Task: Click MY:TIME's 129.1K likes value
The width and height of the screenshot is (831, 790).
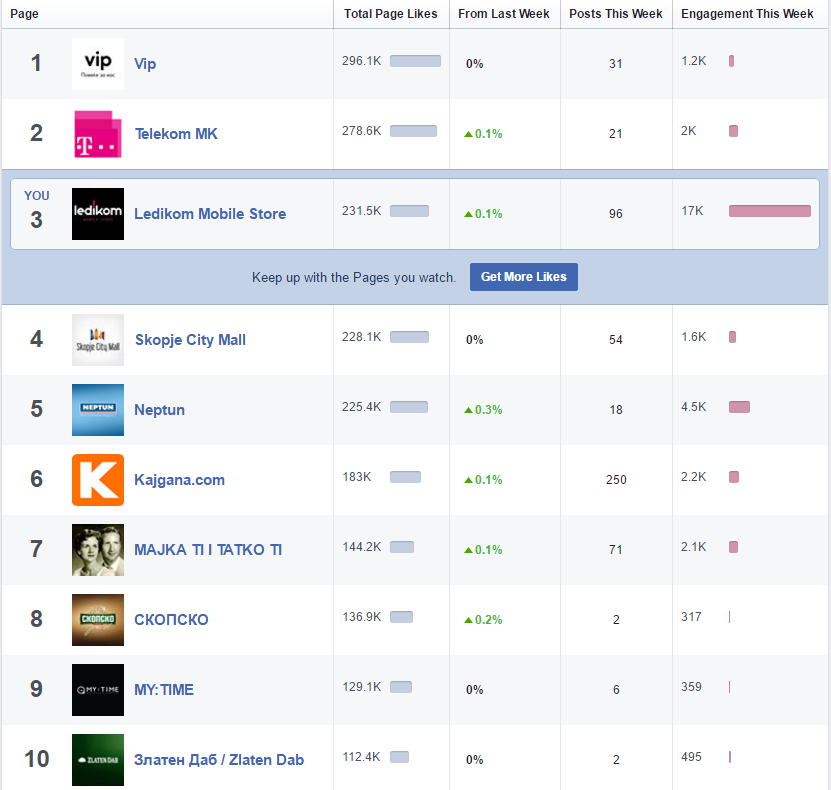Action: click(361, 687)
